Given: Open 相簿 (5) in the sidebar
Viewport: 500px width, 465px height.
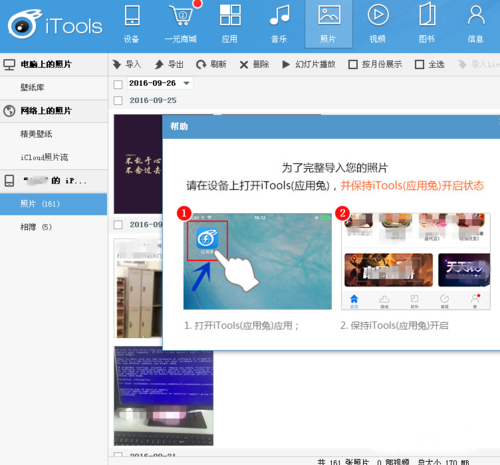Looking at the screenshot, I should point(54,227).
